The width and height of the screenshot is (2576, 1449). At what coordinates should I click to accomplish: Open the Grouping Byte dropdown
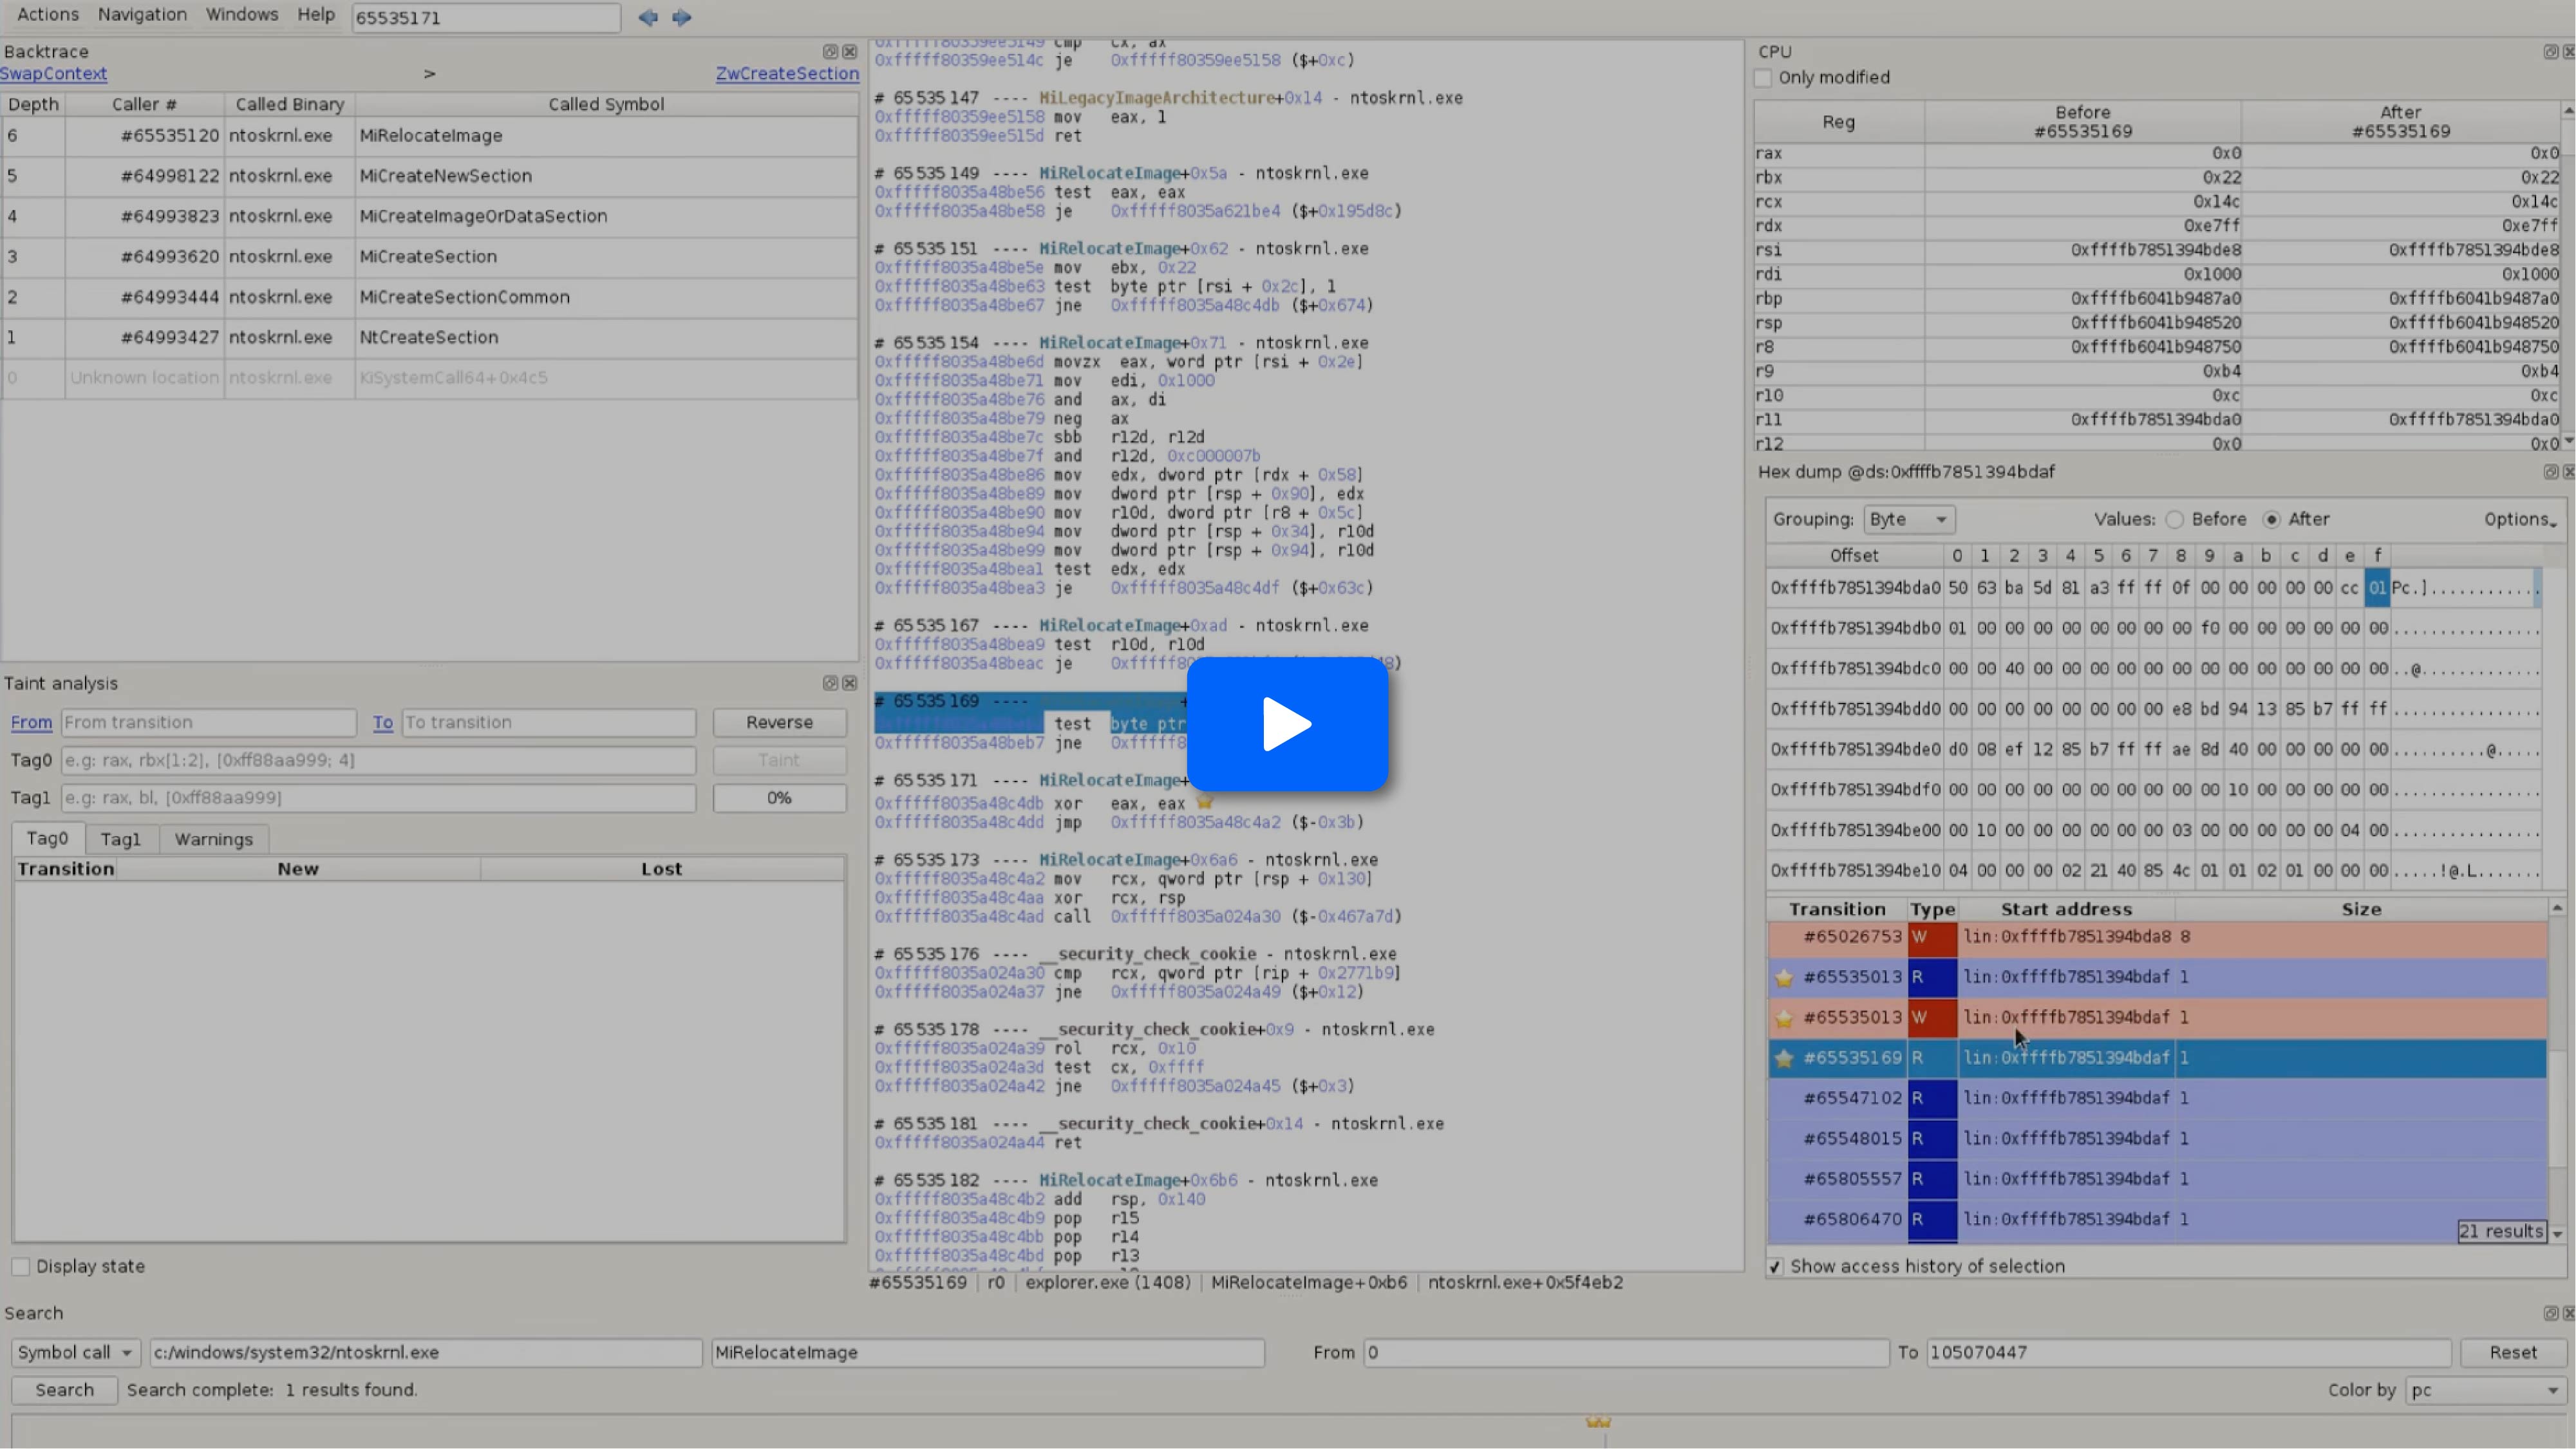tap(1908, 520)
